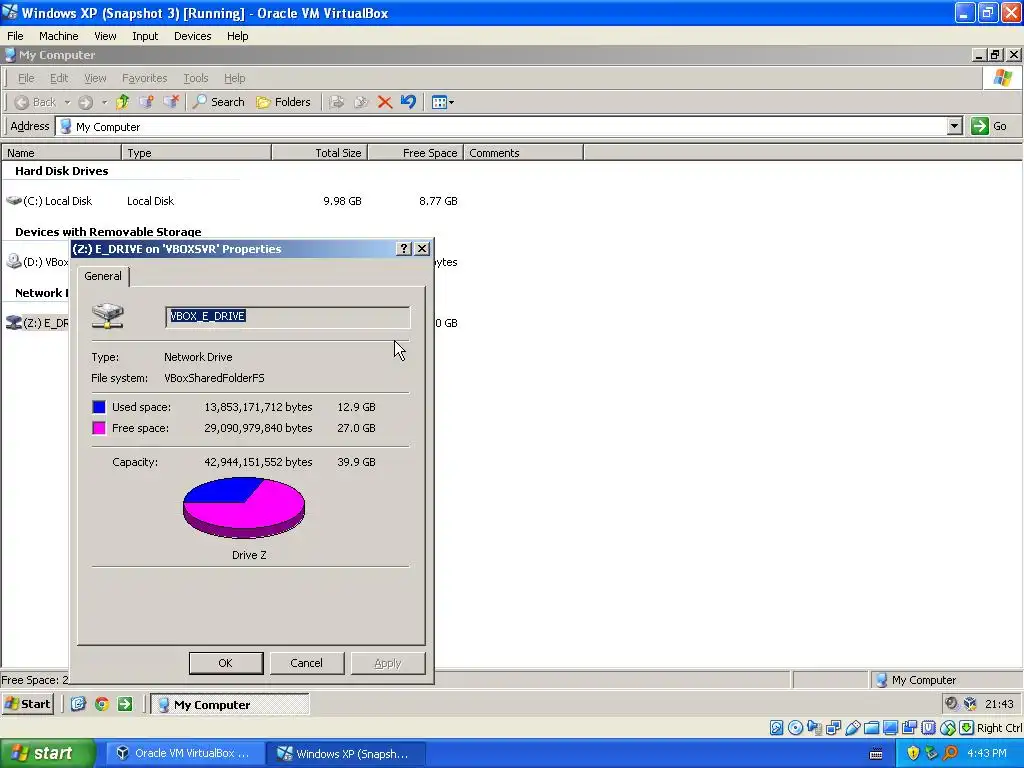The height and width of the screenshot is (768, 1024).
Task: Click the blue Undo arrow toolbar icon
Action: click(409, 102)
